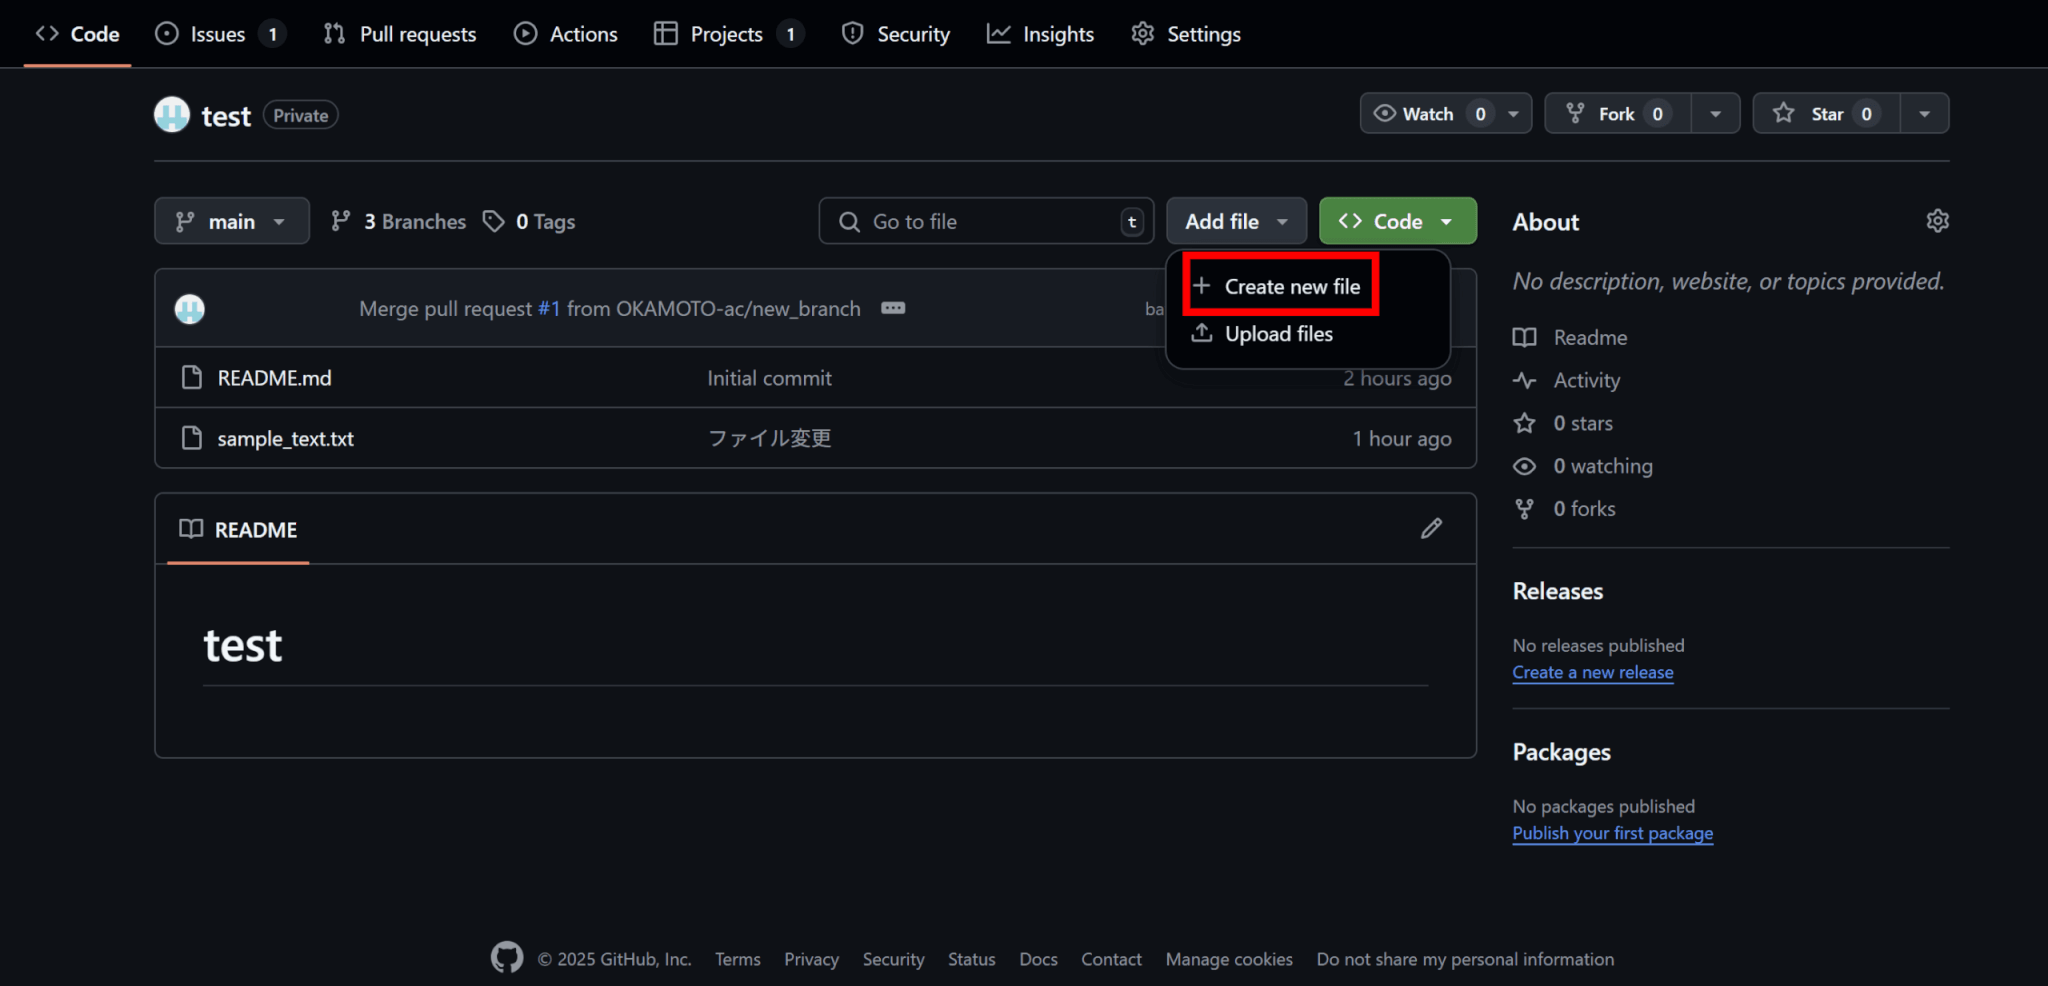Click Manage cookies in footer
This screenshot has width=2048, height=986.
point(1229,959)
